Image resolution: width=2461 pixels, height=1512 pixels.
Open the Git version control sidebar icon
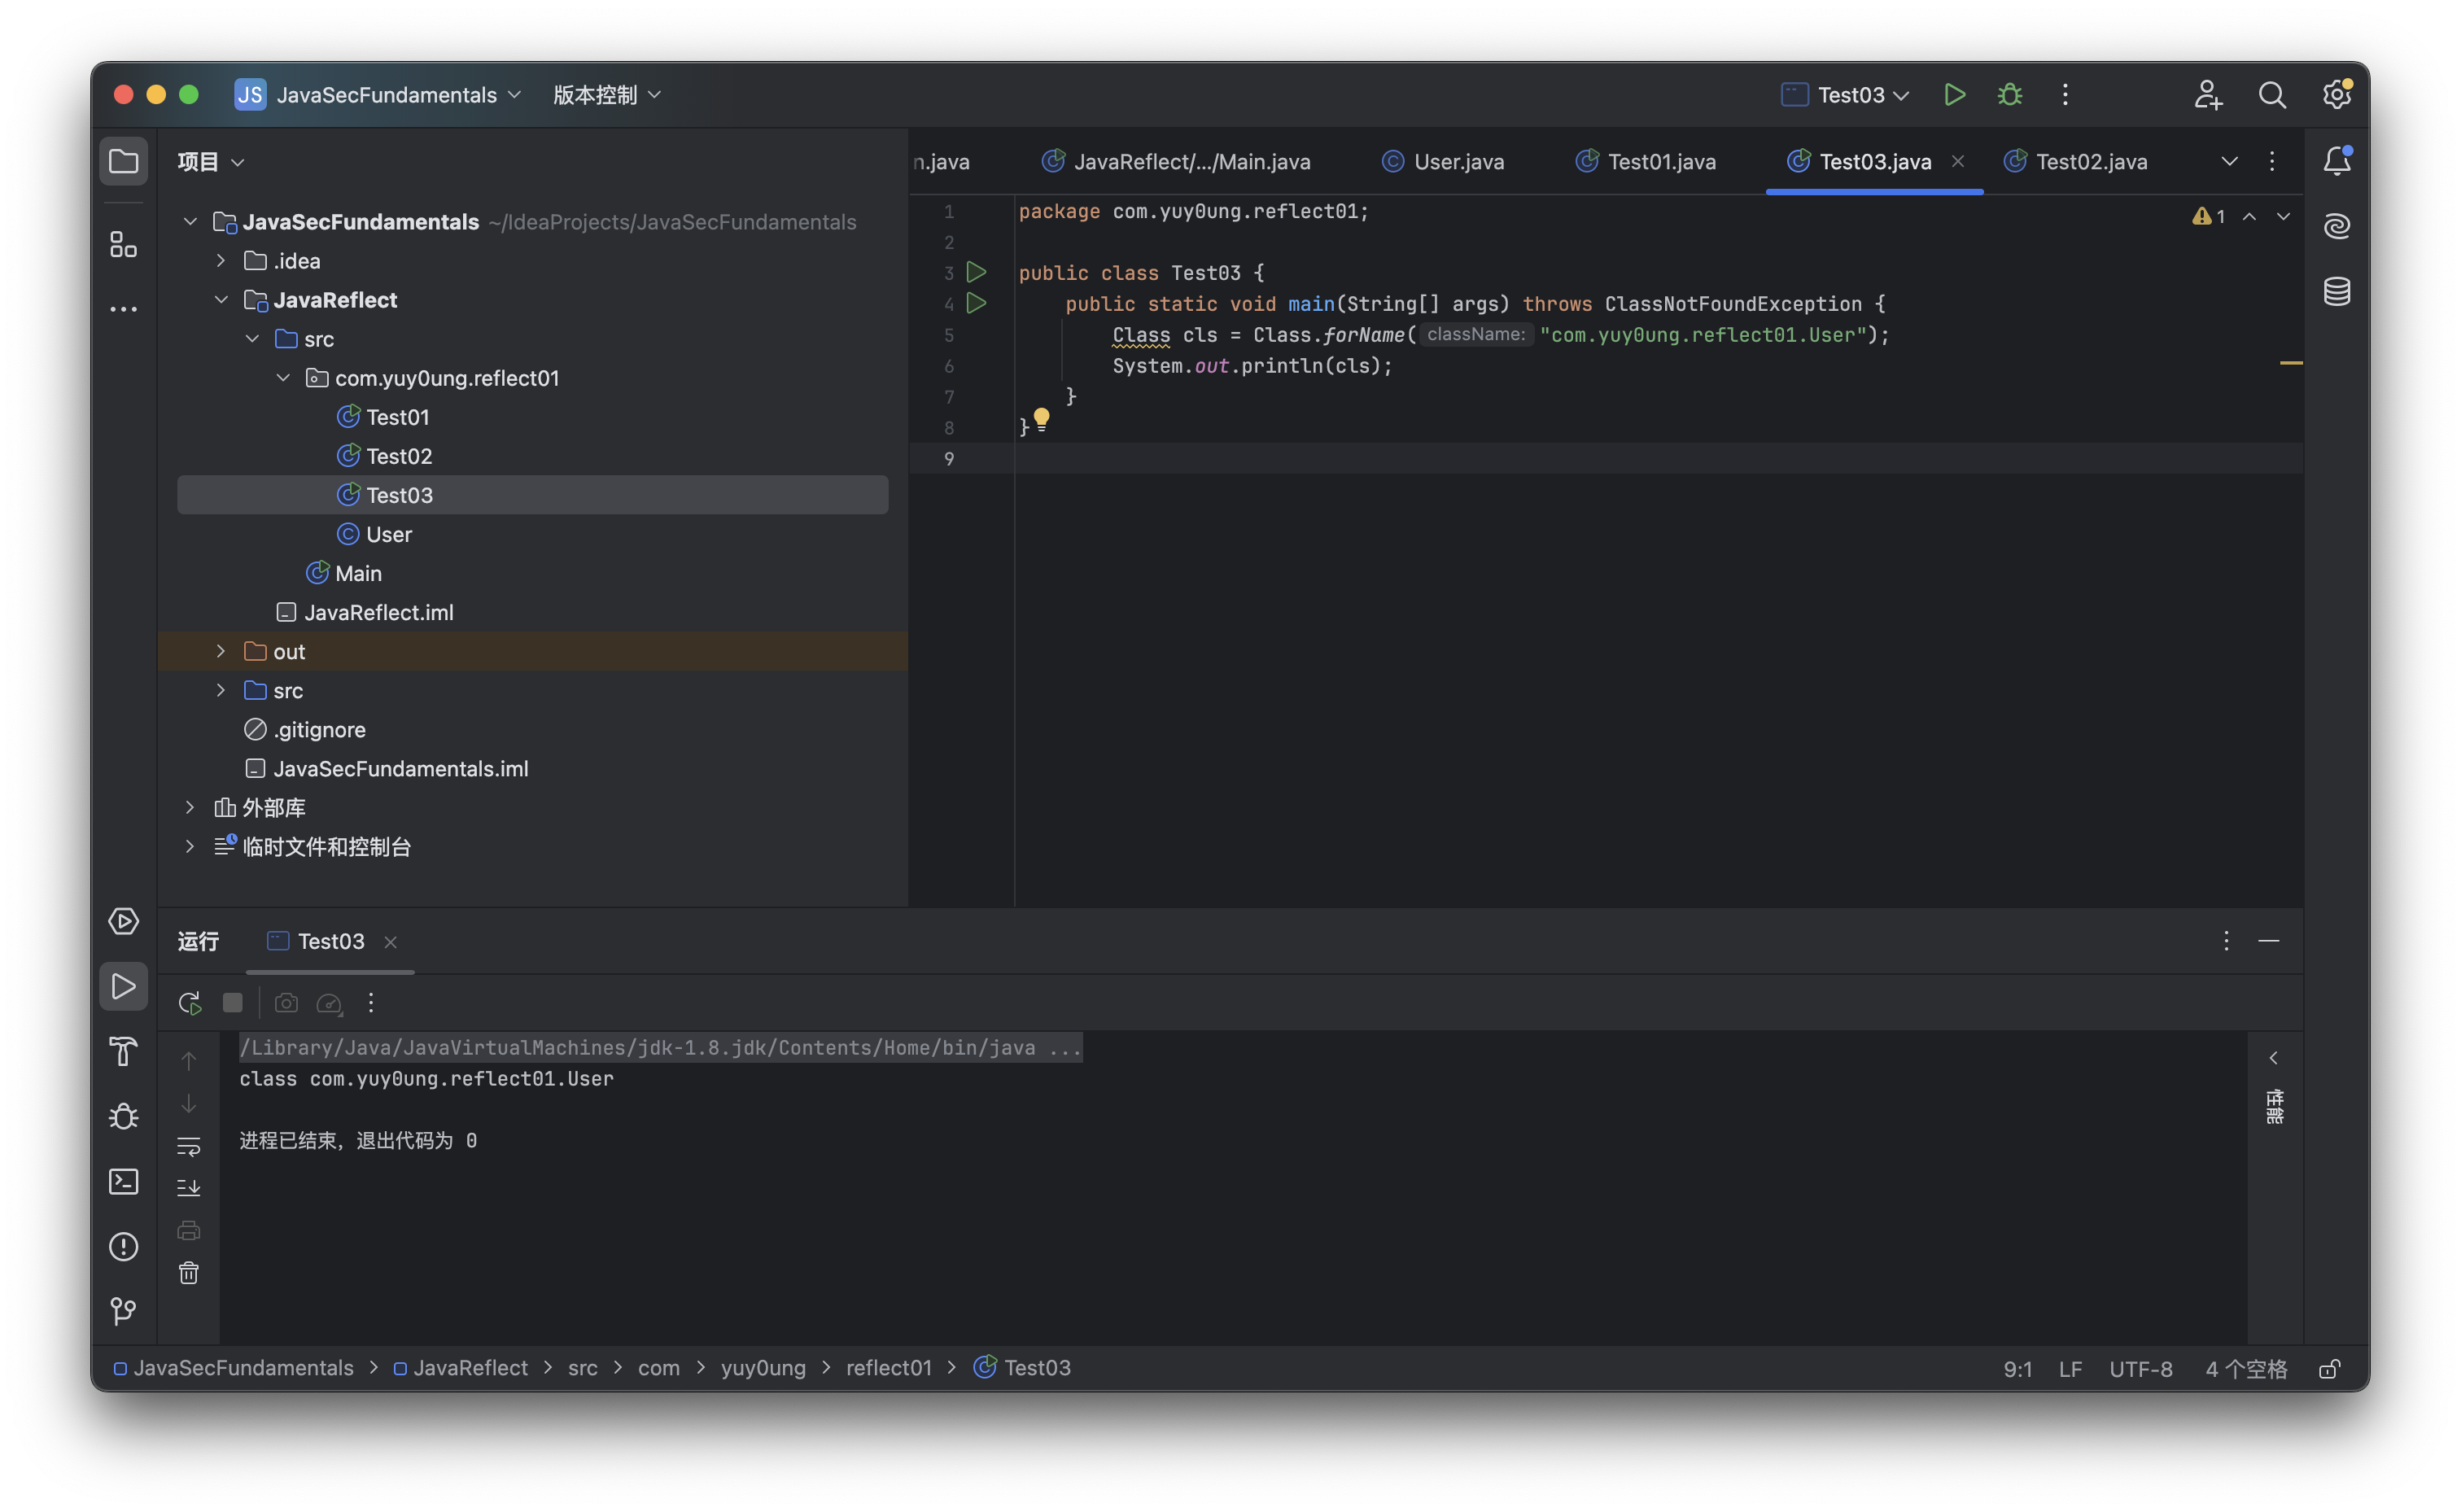[x=123, y=1311]
